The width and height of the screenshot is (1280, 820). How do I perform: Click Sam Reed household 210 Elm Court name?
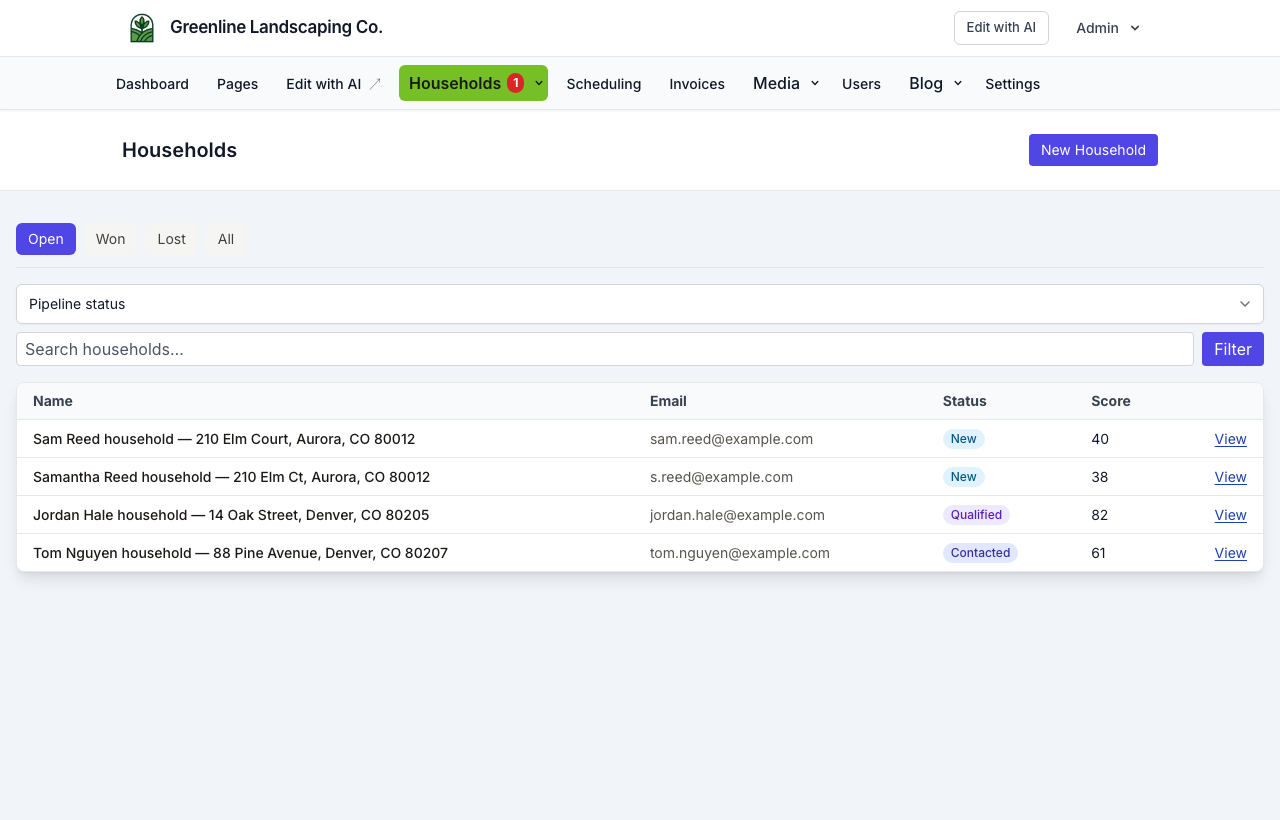[x=224, y=439]
